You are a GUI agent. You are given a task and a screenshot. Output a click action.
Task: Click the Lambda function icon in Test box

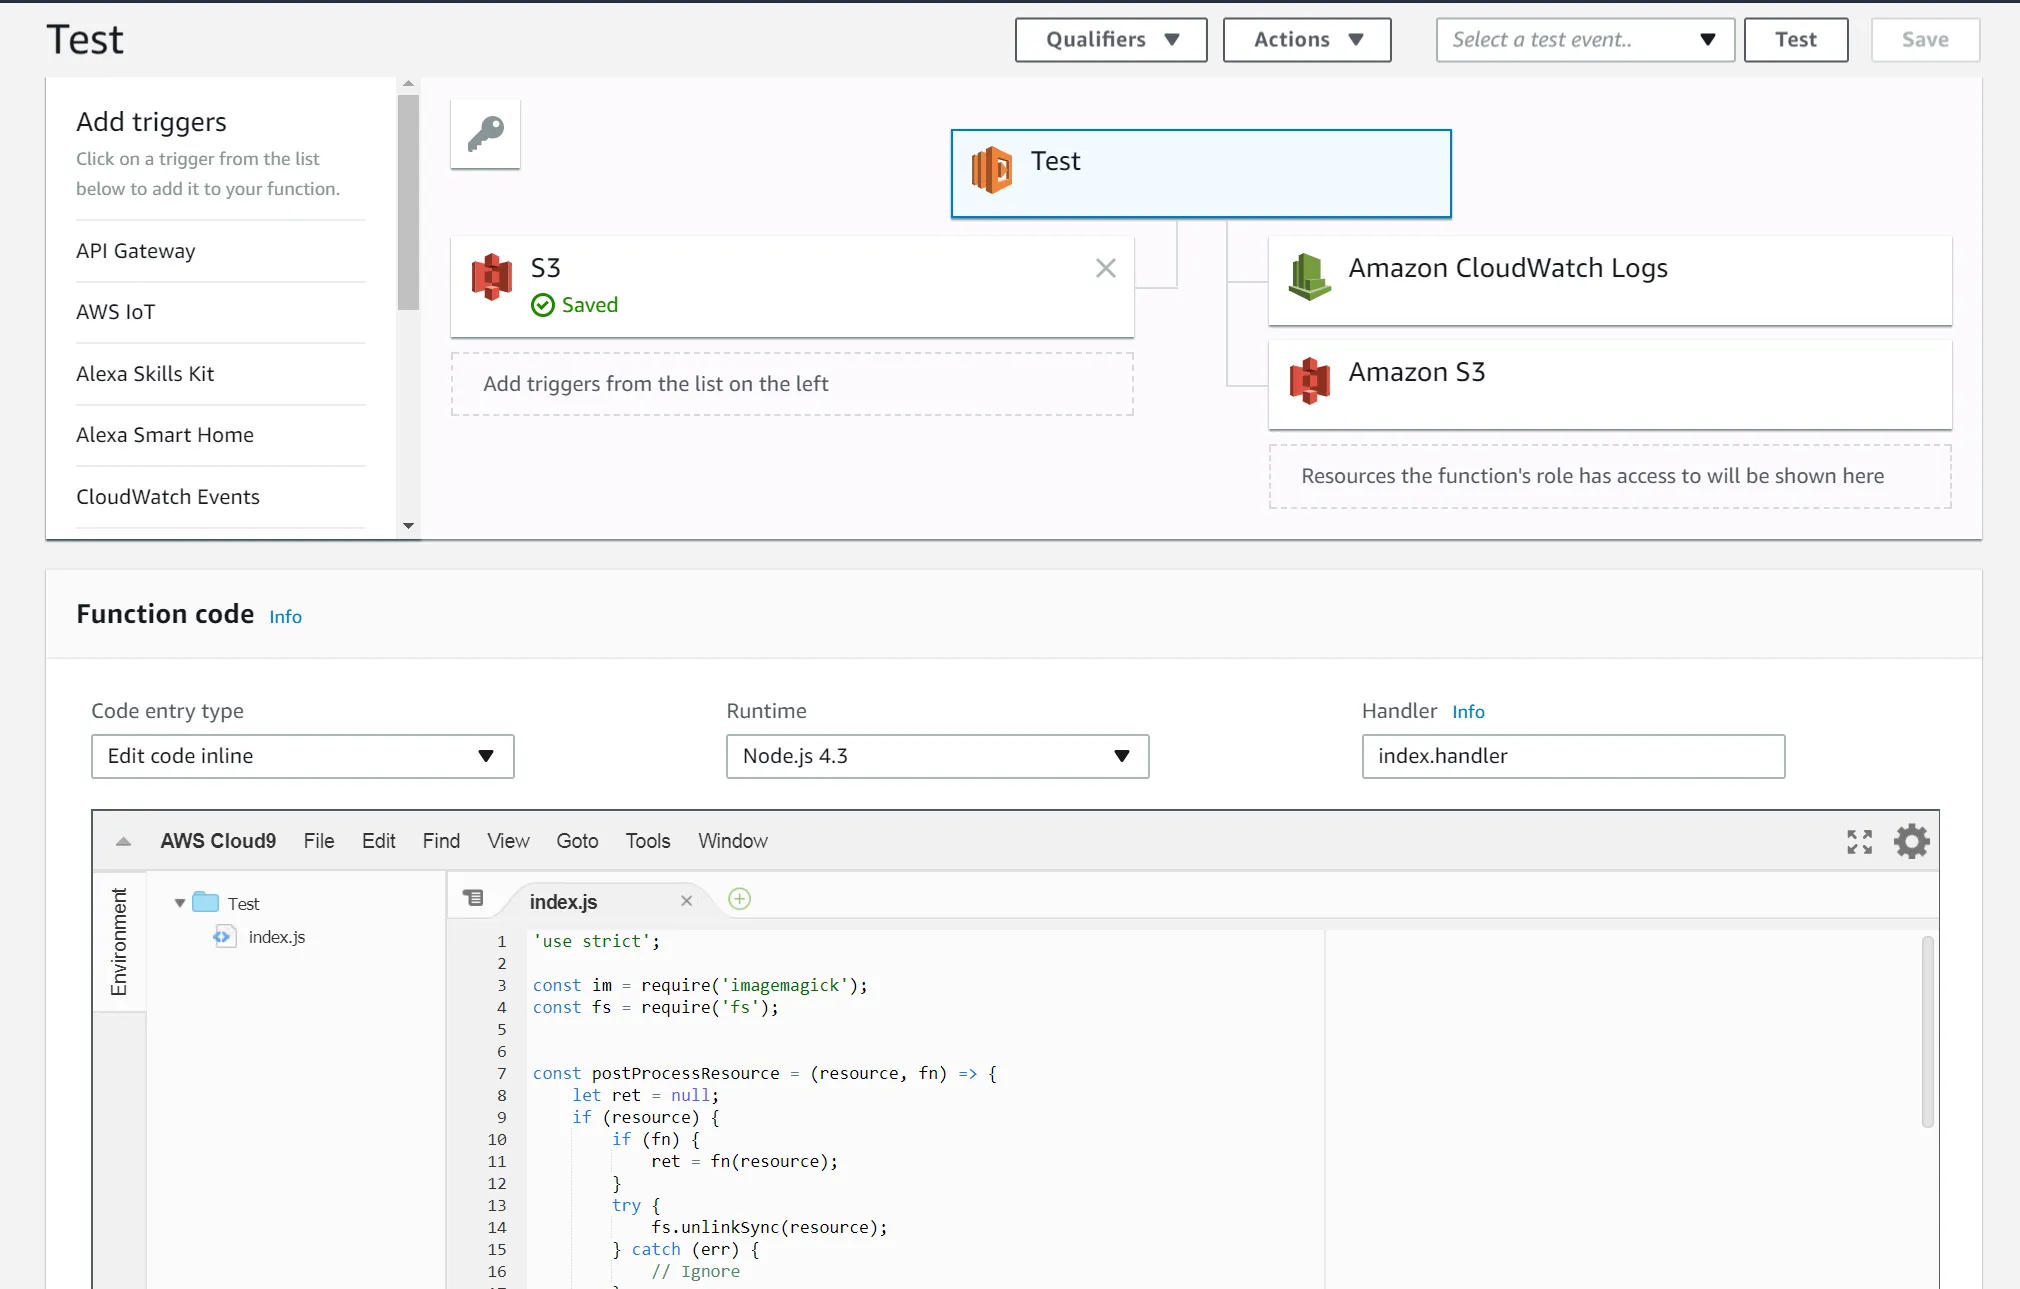click(991, 169)
